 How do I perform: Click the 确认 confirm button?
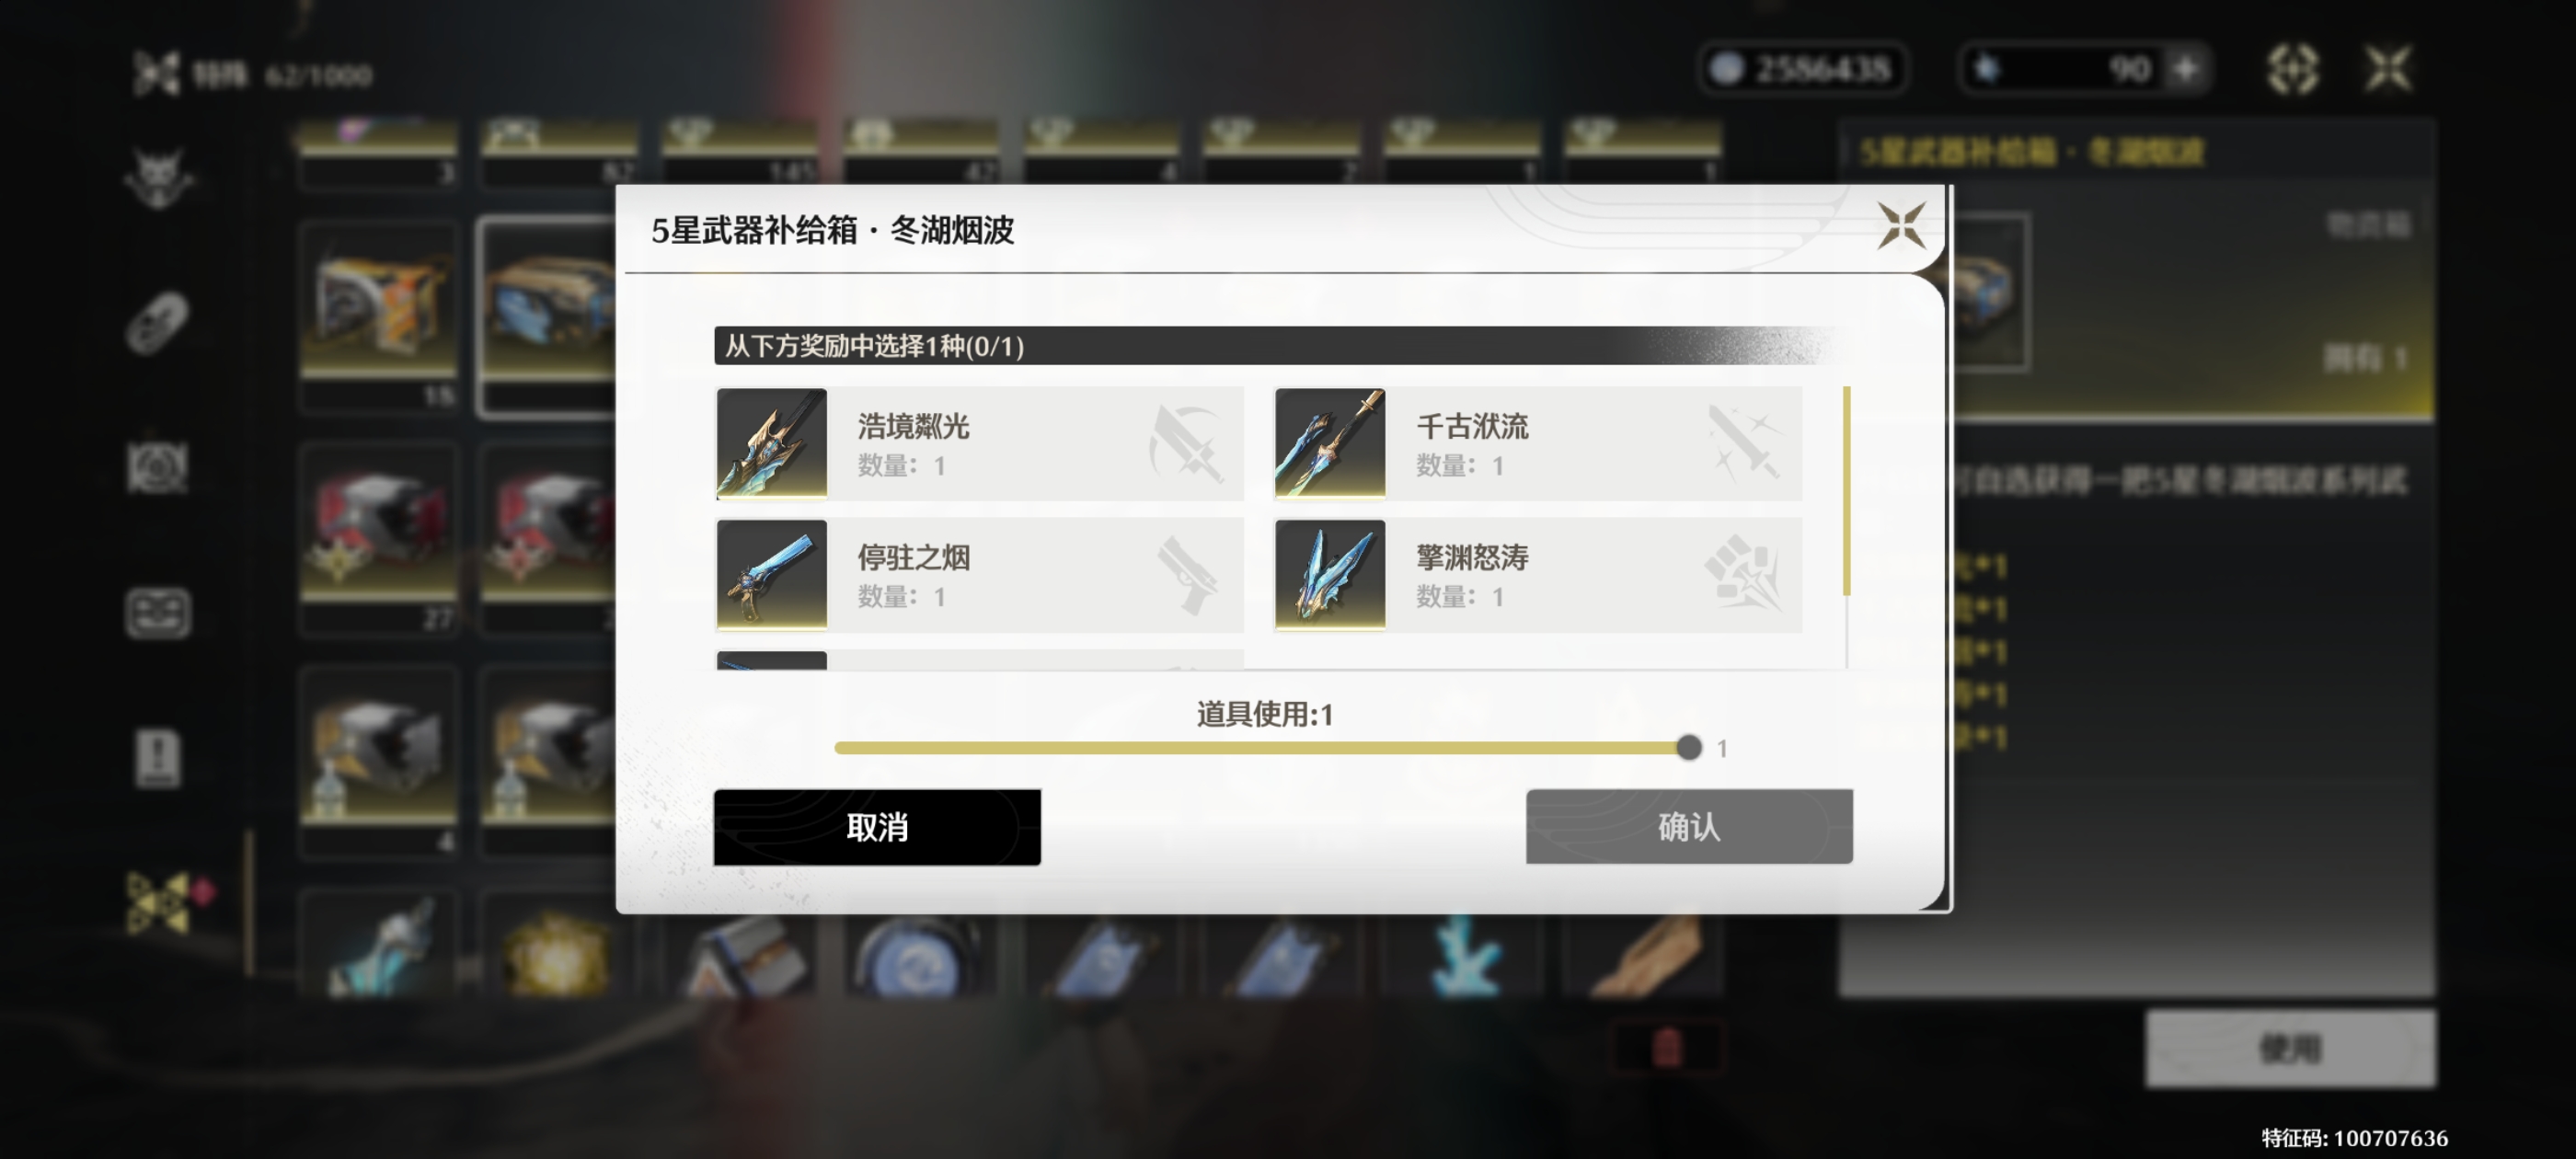point(1689,827)
